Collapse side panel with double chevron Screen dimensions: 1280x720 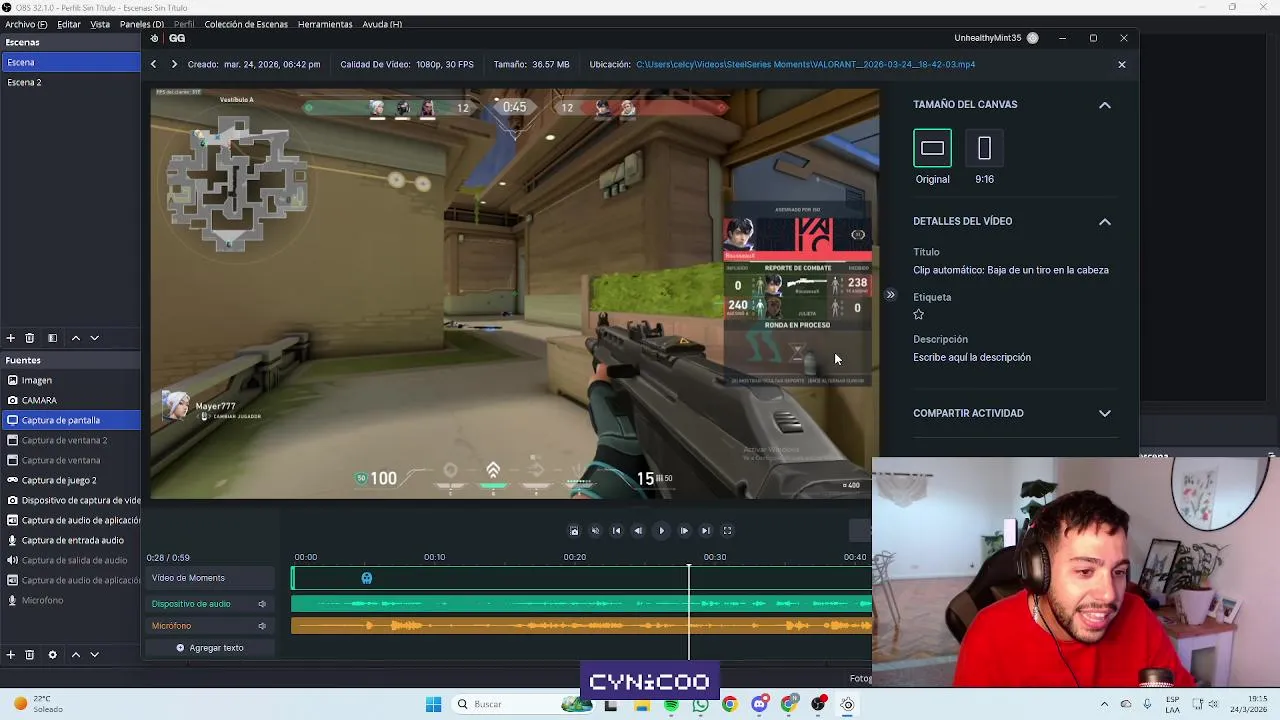(890, 295)
